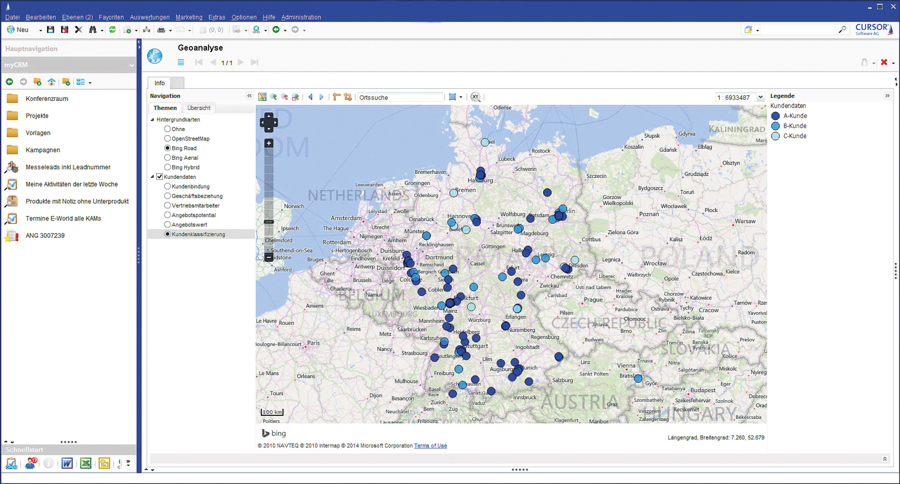
Task: Open the Terms of Use link
Action: click(430, 446)
